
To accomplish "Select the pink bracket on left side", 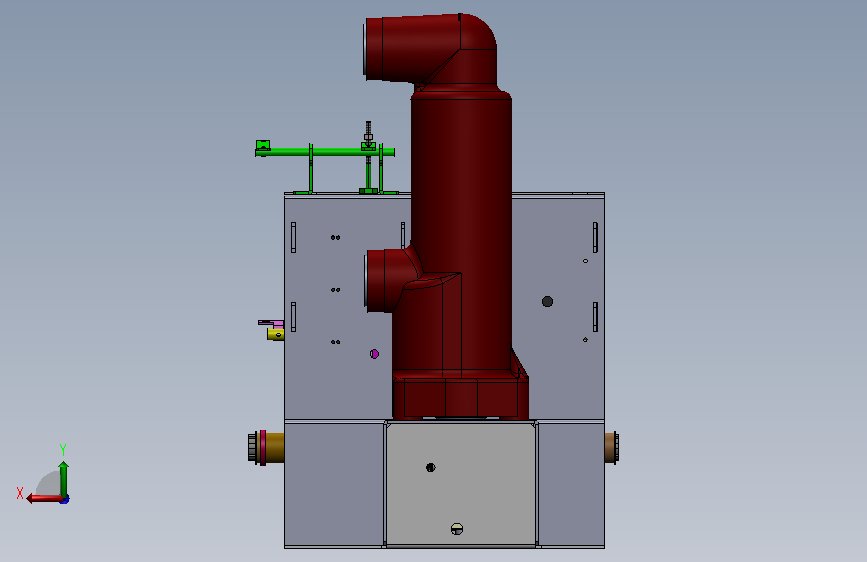I will pos(271,323).
